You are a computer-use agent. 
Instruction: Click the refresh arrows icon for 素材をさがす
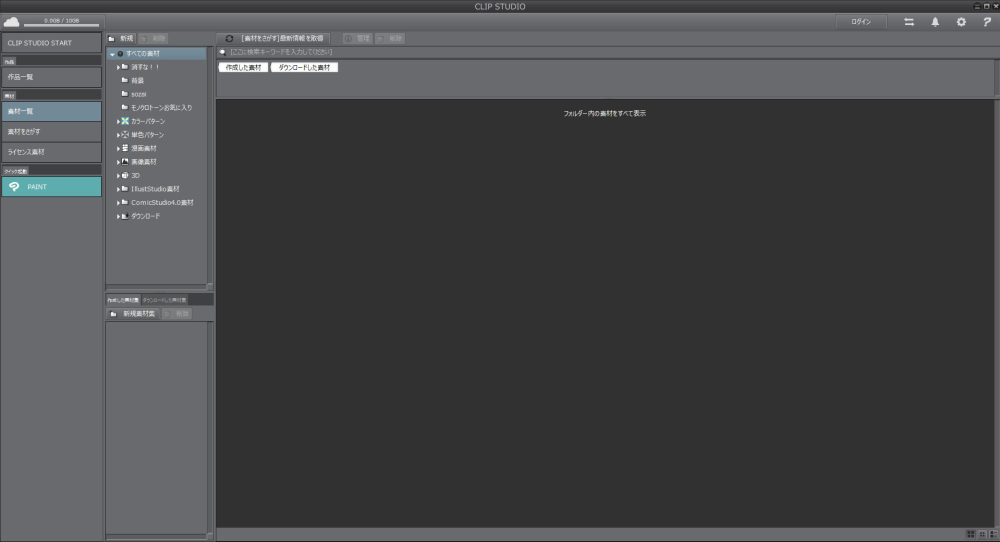click(229, 38)
